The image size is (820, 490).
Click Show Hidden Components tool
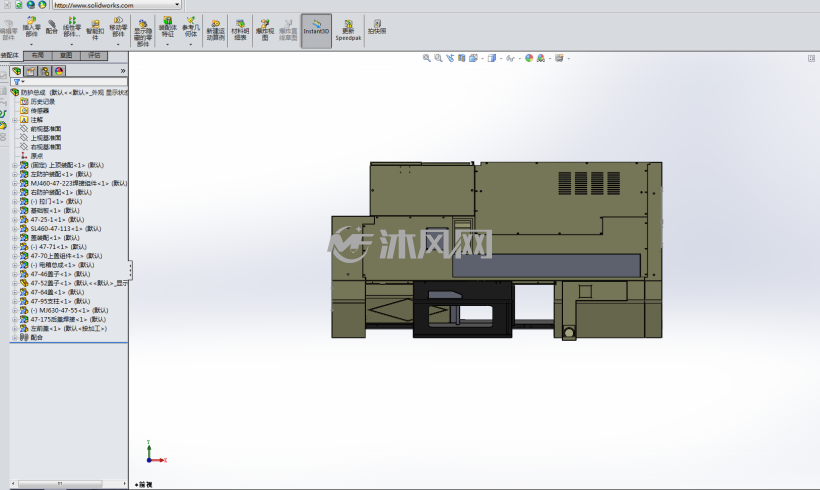tap(143, 33)
